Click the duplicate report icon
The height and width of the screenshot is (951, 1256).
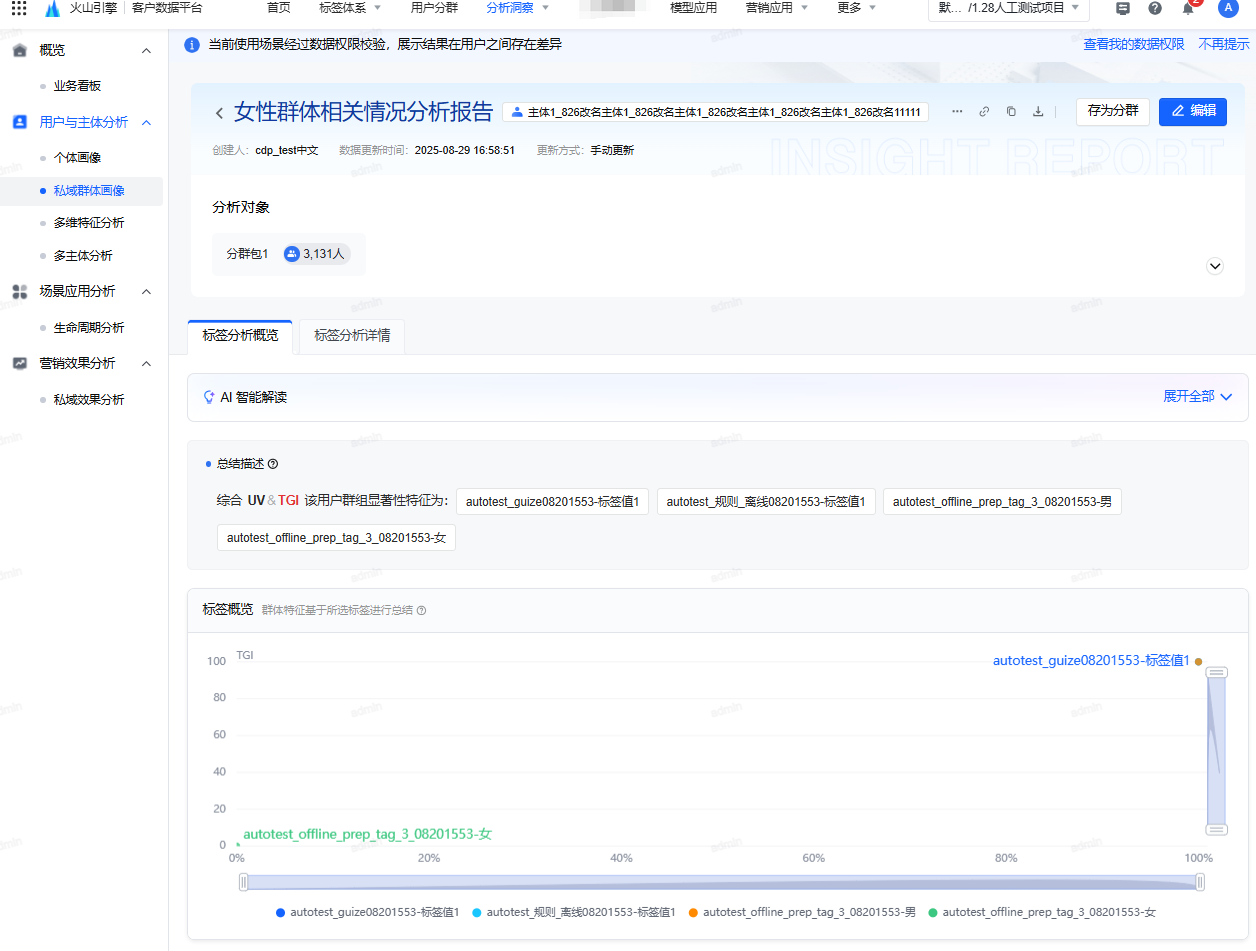pos(1011,112)
